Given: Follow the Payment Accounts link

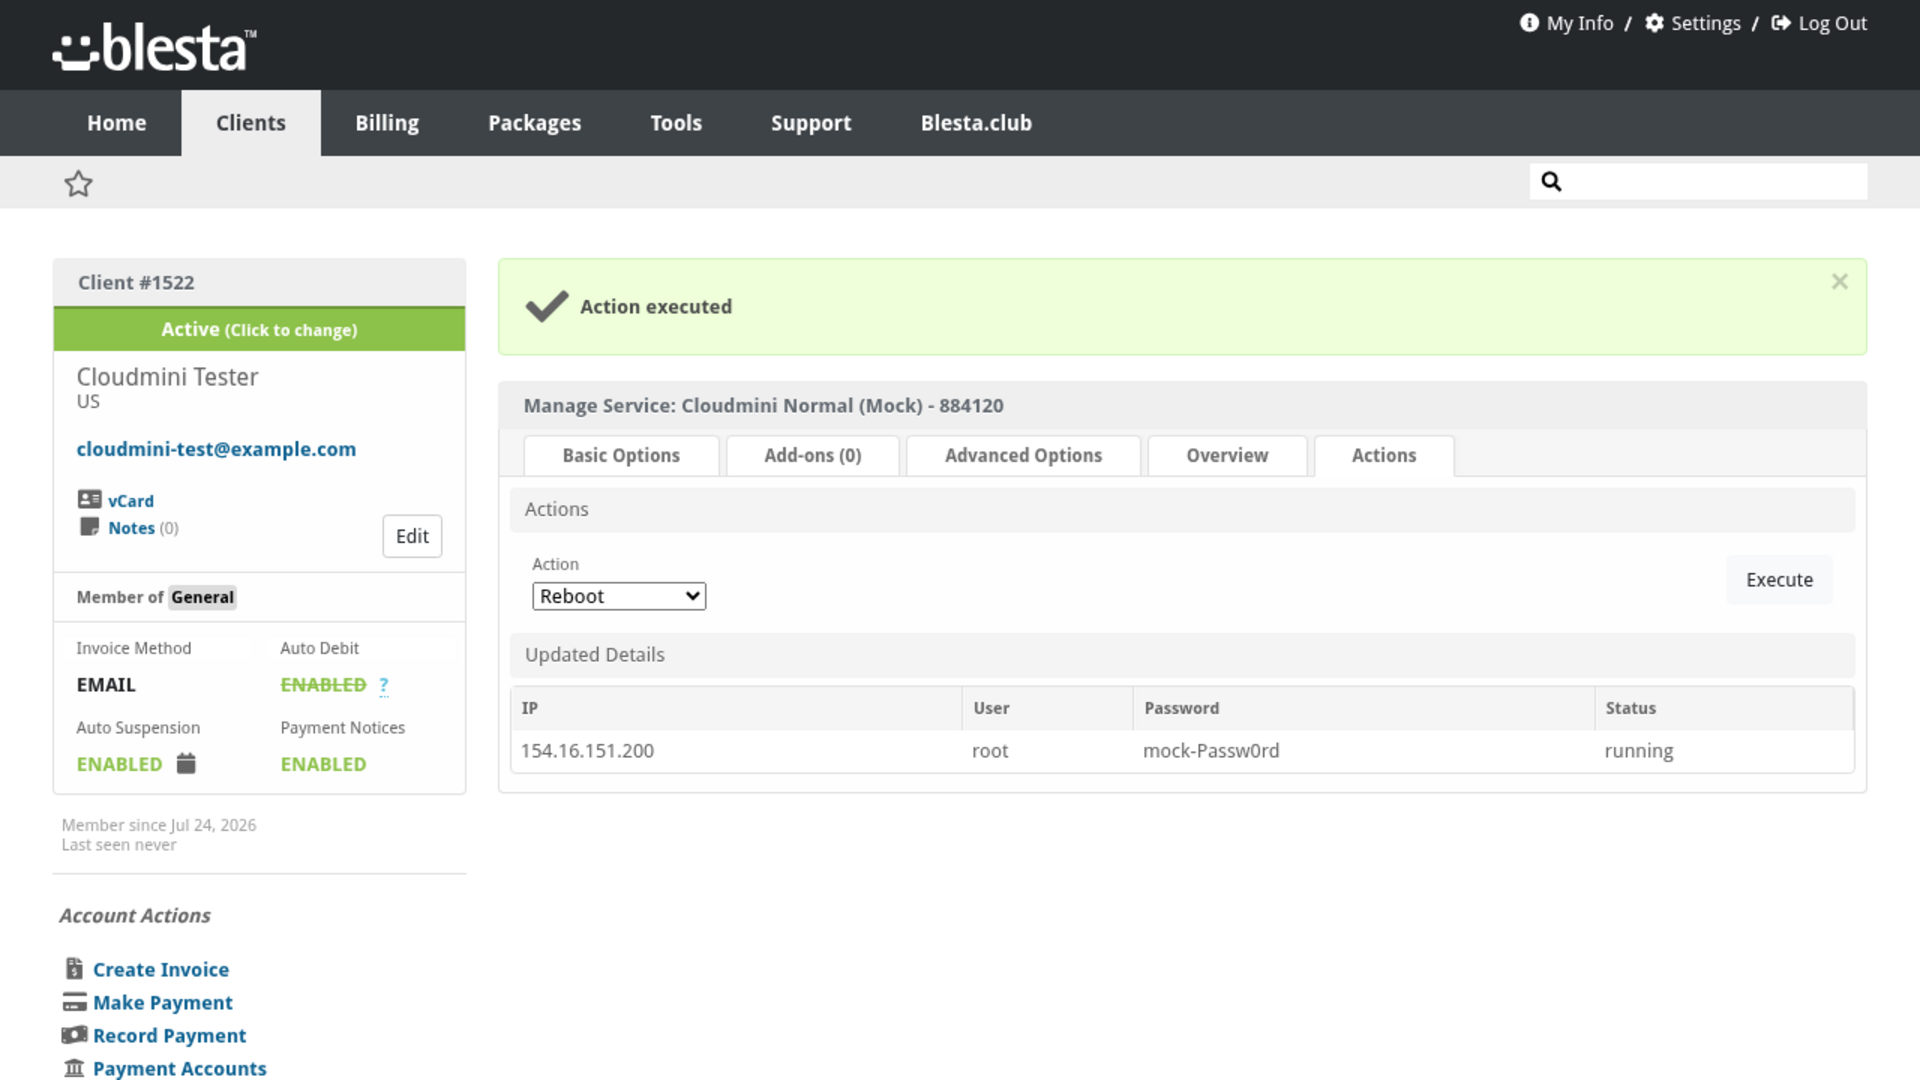Looking at the screenshot, I should pyautogui.click(x=180, y=1068).
